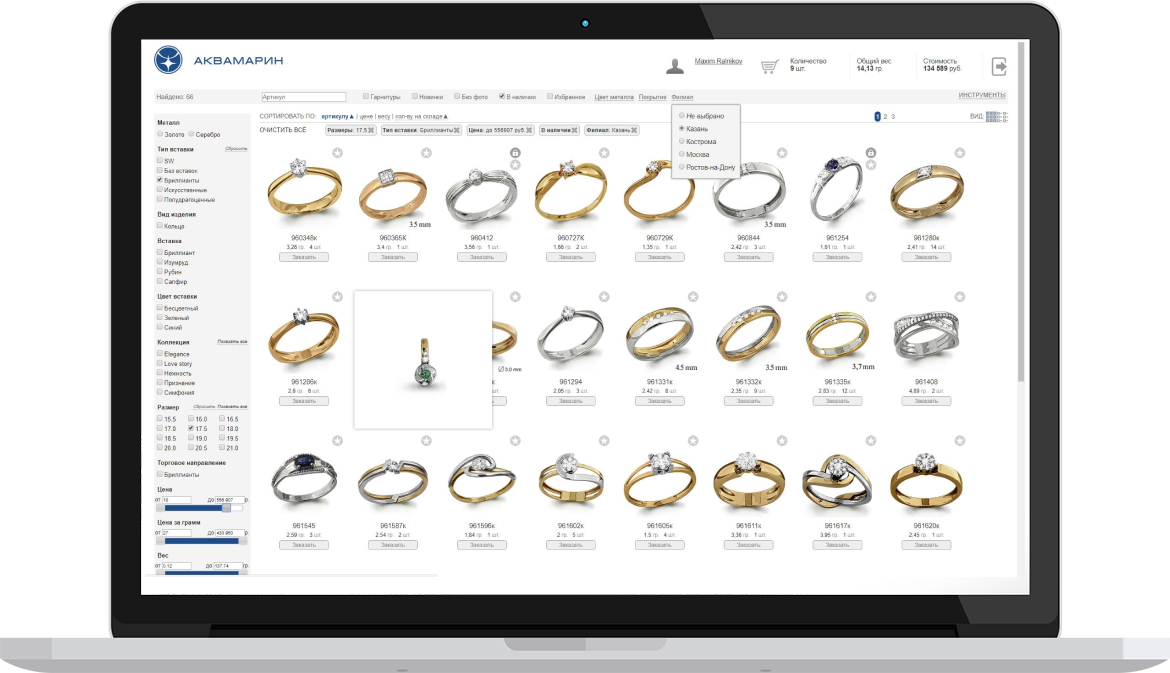This screenshot has height=673, width=1170.
Task: Enable the Новинки checkbox
Action: coord(415,96)
